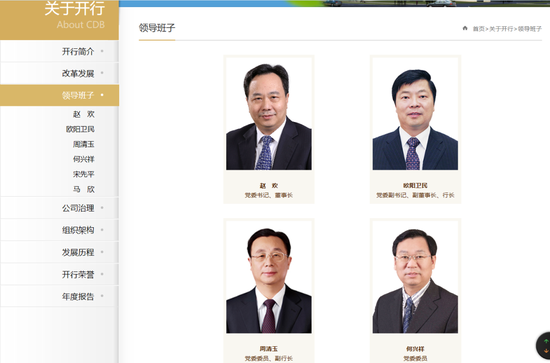Open the portrait photo of 何兴祥
Image resolution: width=550 pixels, height=363 pixels.
(x=415, y=277)
